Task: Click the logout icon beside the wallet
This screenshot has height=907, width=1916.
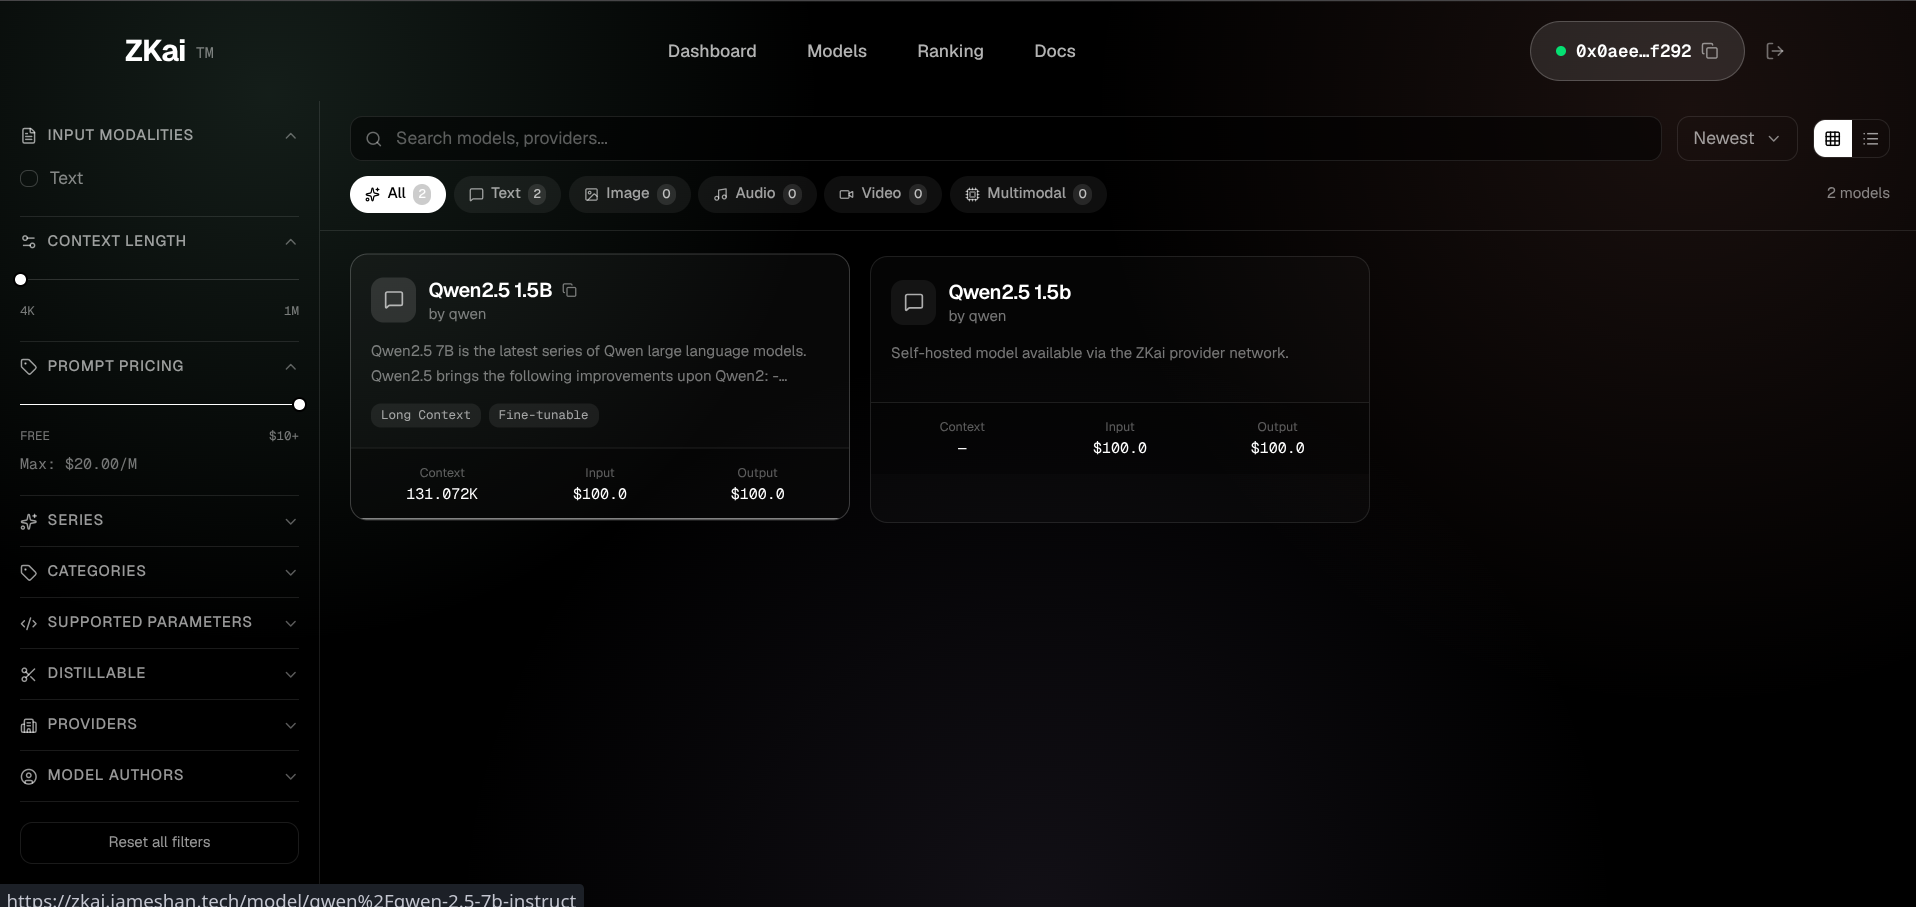Action: 1775,51
